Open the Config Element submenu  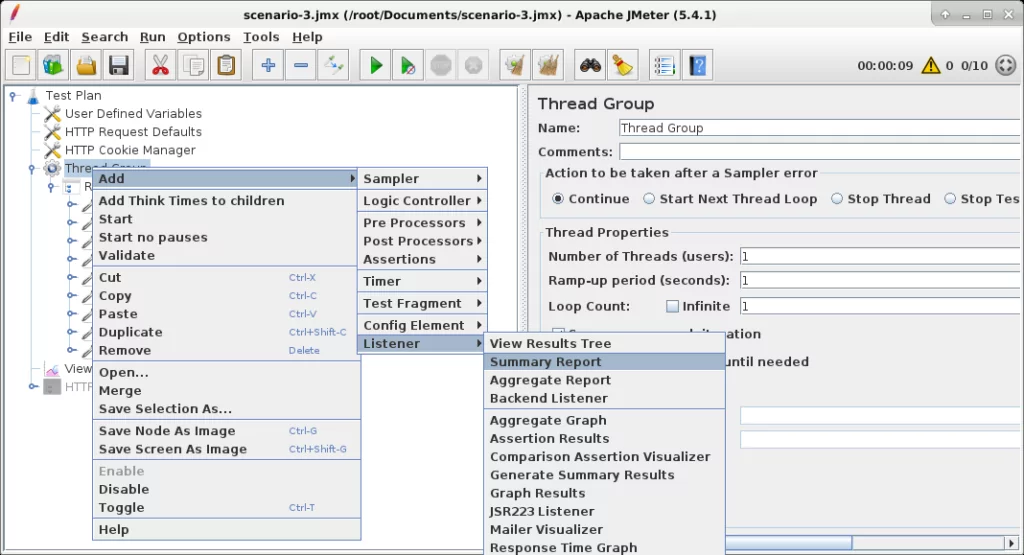pyautogui.click(x=422, y=326)
